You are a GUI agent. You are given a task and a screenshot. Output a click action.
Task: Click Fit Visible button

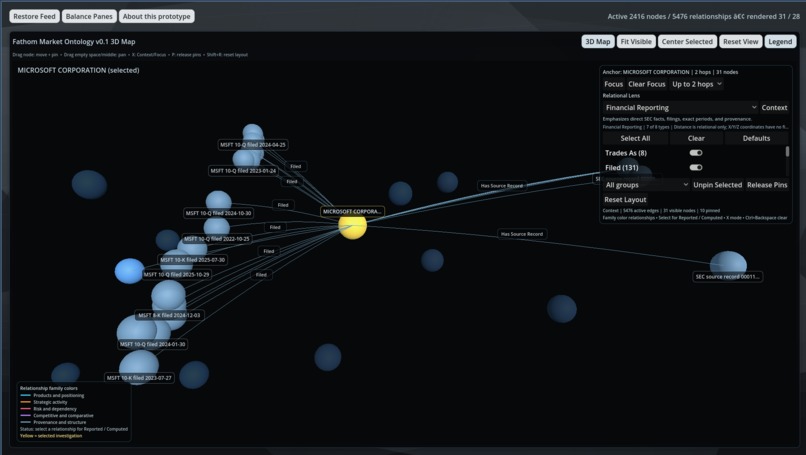click(636, 42)
